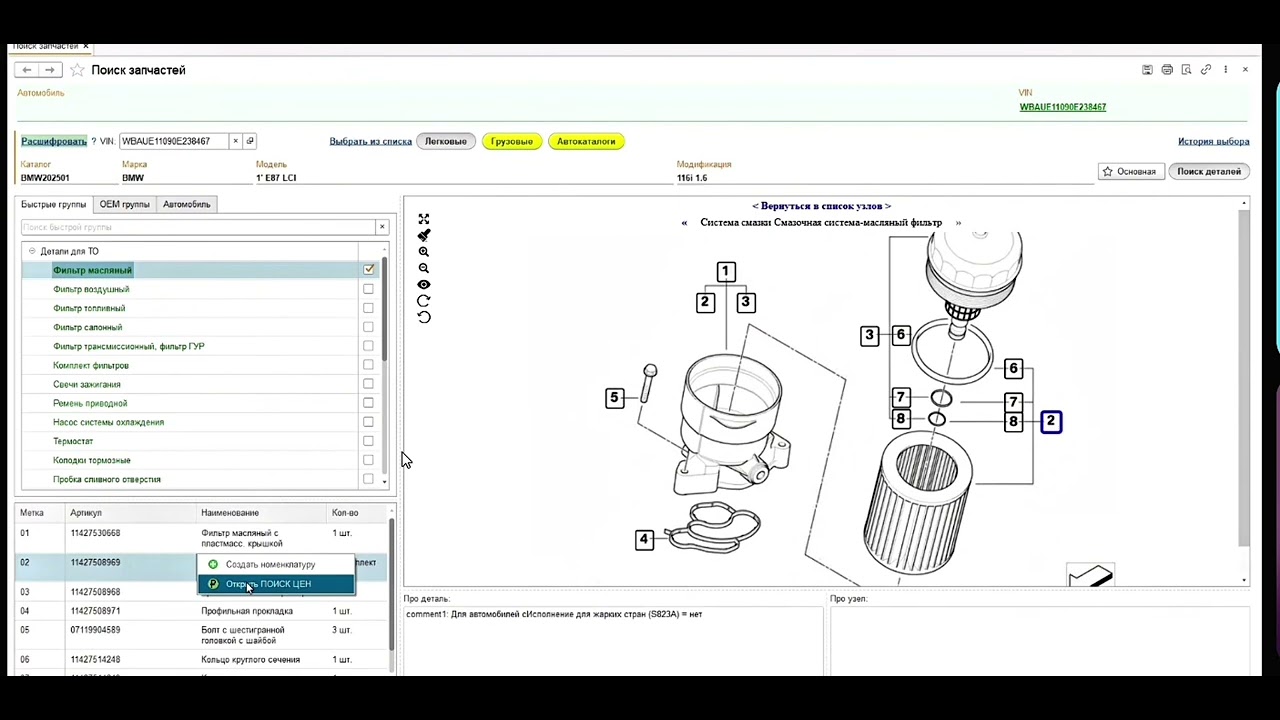
Task: Go to next unit with » arrow
Action: [x=958, y=223]
